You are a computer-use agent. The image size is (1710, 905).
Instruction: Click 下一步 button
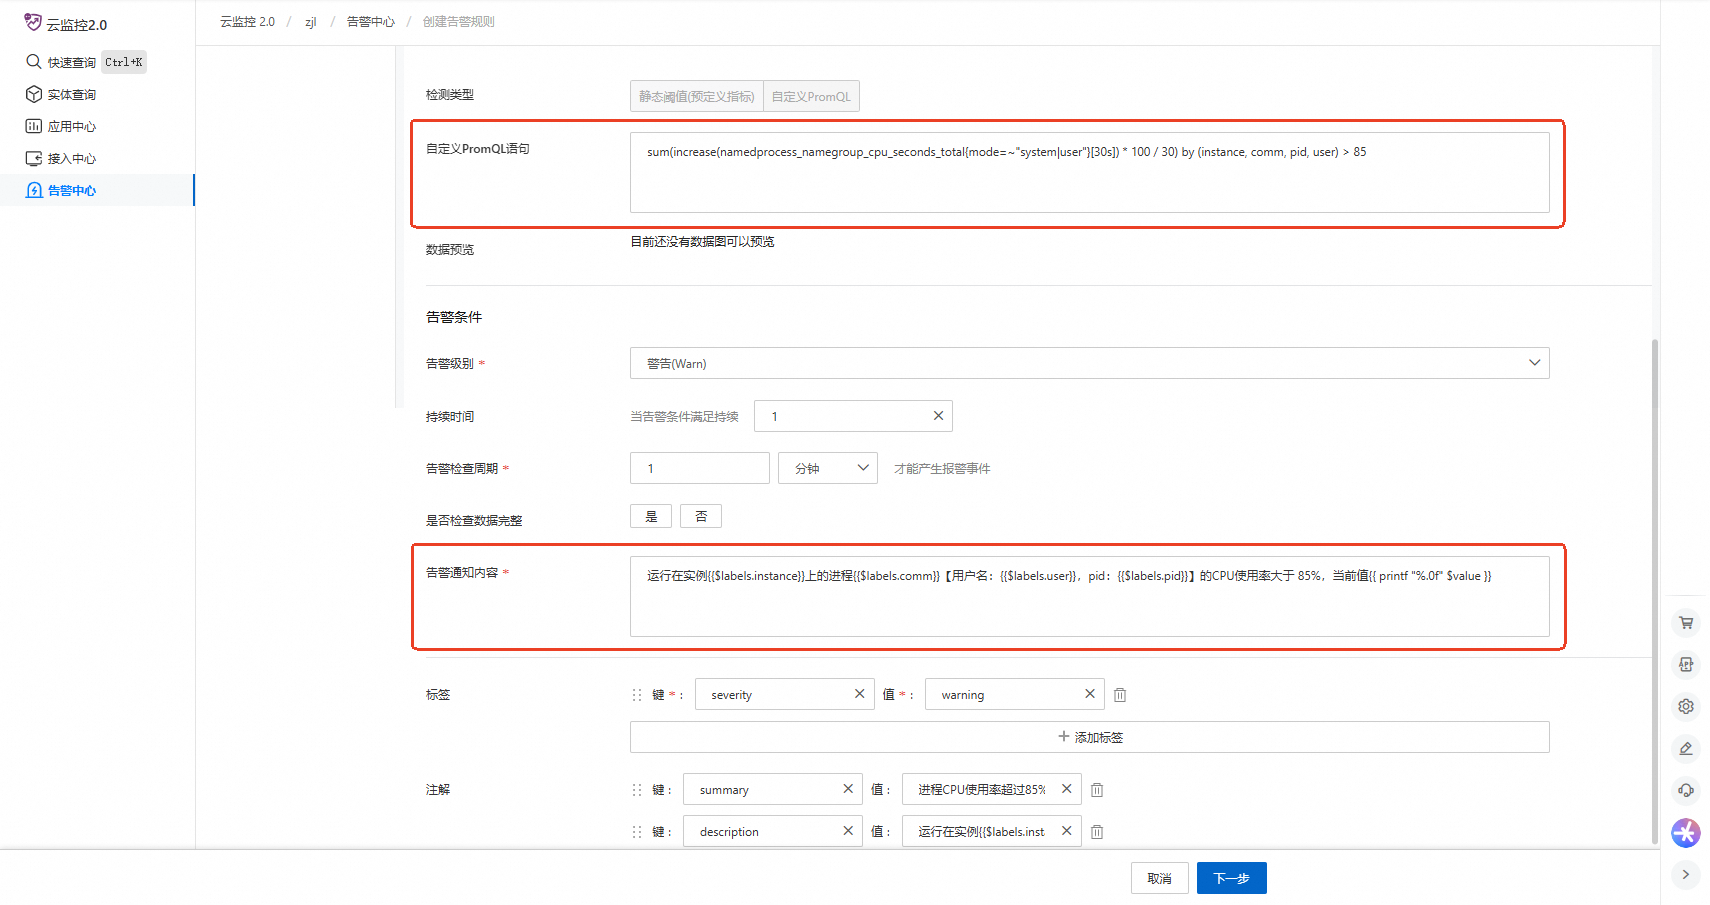click(1232, 878)
